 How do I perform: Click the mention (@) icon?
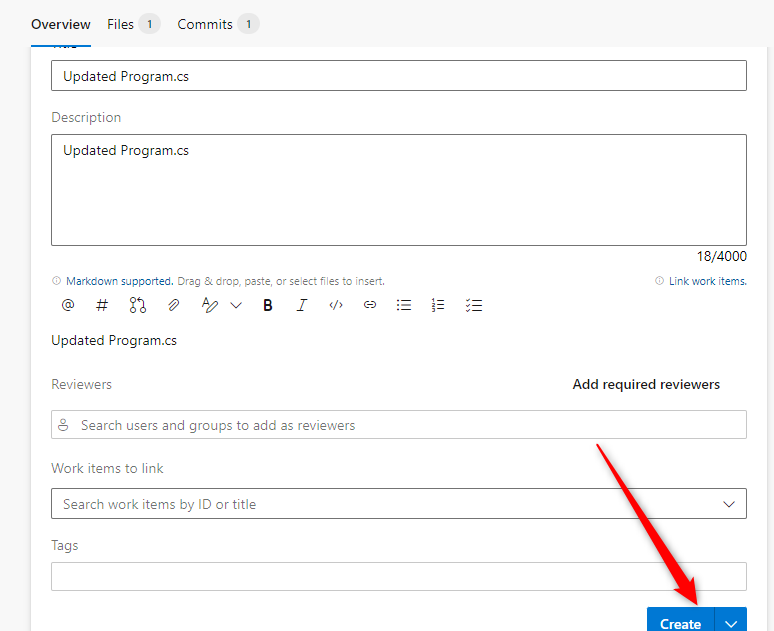pyautogui.click(x=68, y=305)
